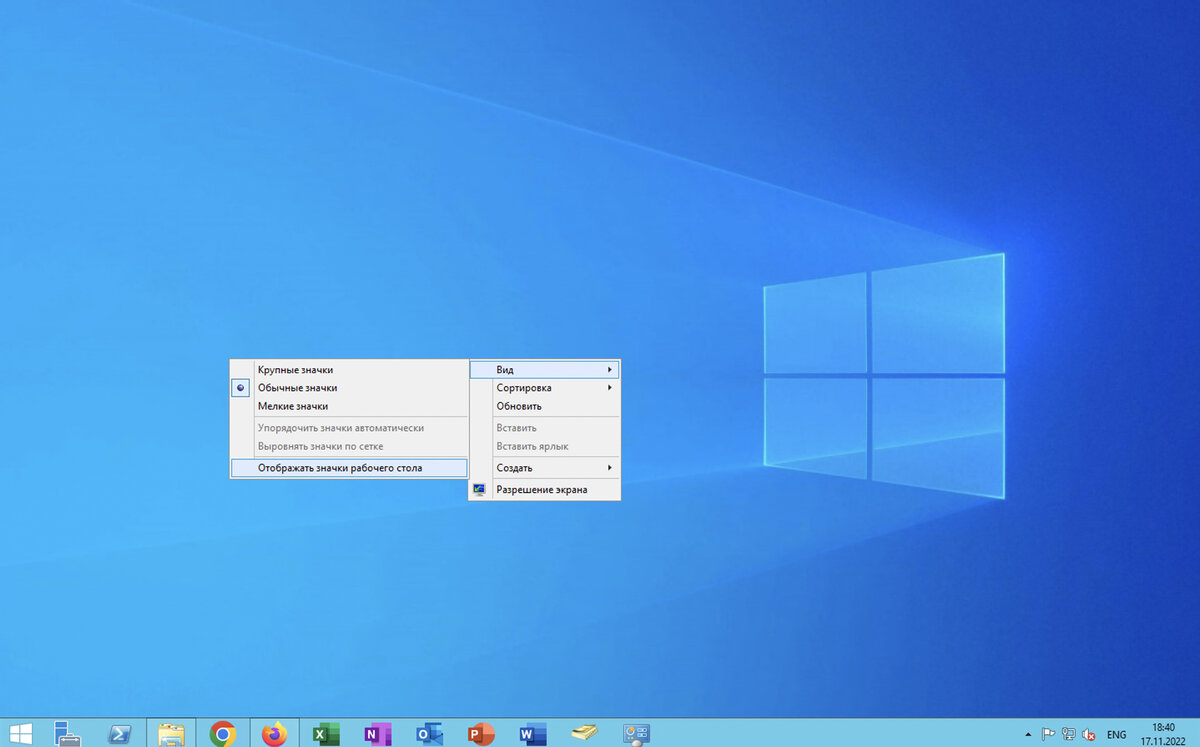Select Мелкие значки view option
This screenshot has height=747, width=1200.
tap(349, 406)
